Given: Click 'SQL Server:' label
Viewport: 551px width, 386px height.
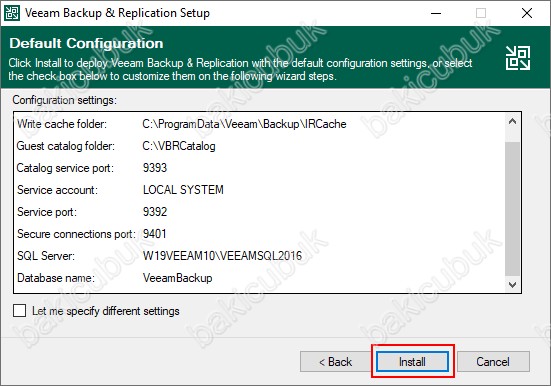Looking at the screenshot, I should point(46,256).
